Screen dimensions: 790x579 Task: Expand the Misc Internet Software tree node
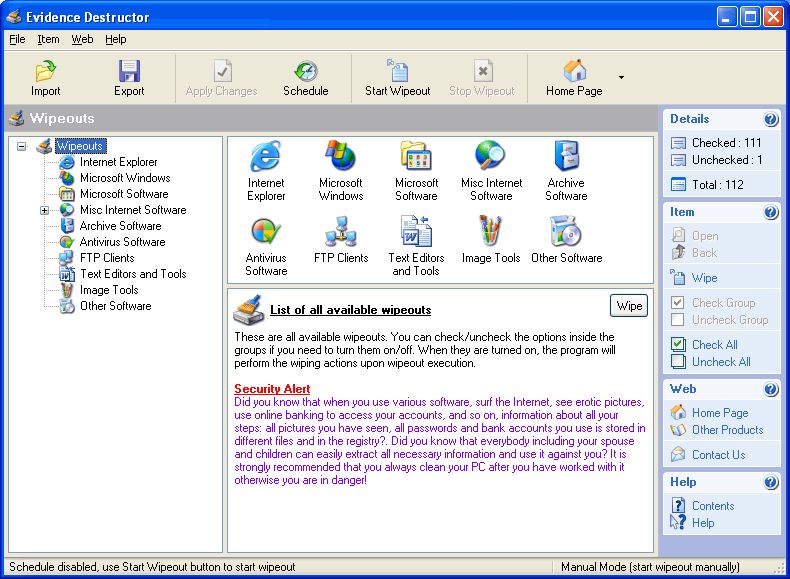[x=45, y=210]
